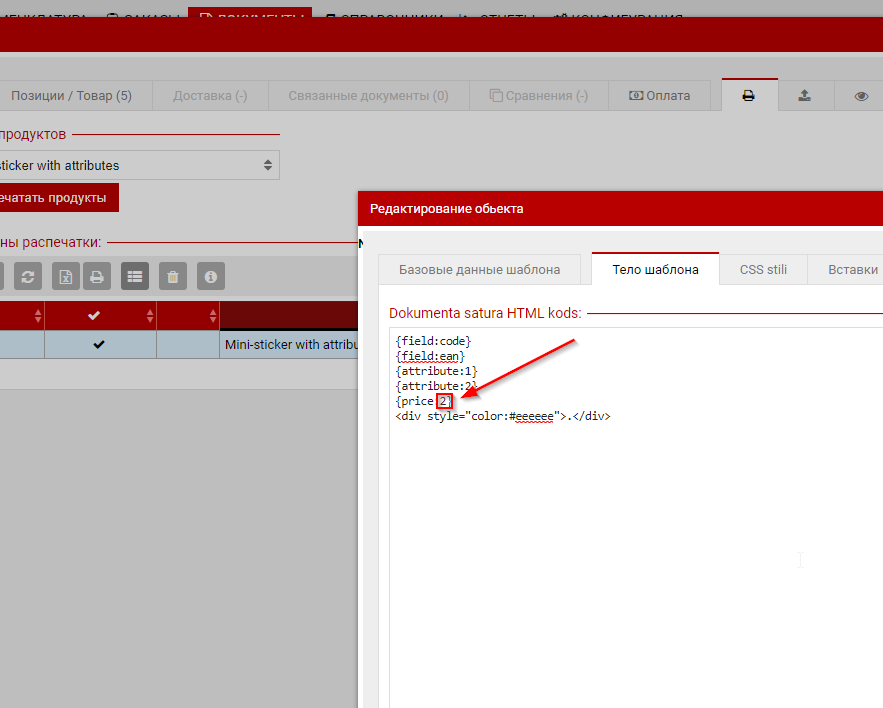Click sort arrows on the empty third column
The height and width of the screenshot is (708, 883).
(211, 316)
